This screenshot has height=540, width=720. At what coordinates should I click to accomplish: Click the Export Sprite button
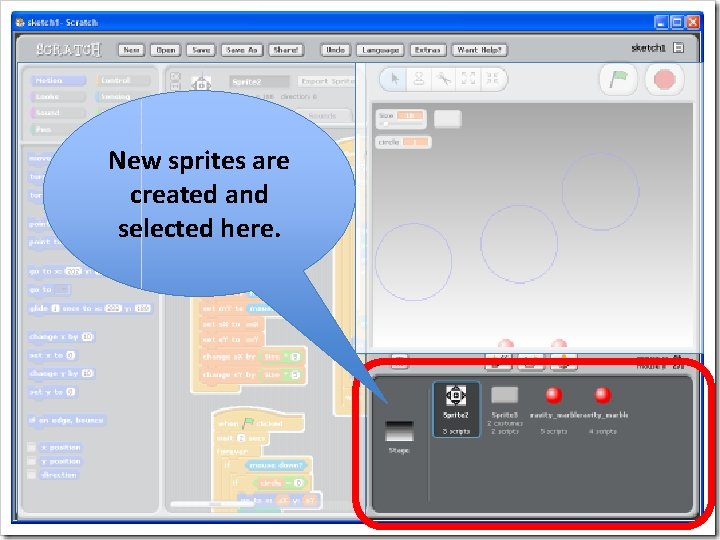coord(327,81)
